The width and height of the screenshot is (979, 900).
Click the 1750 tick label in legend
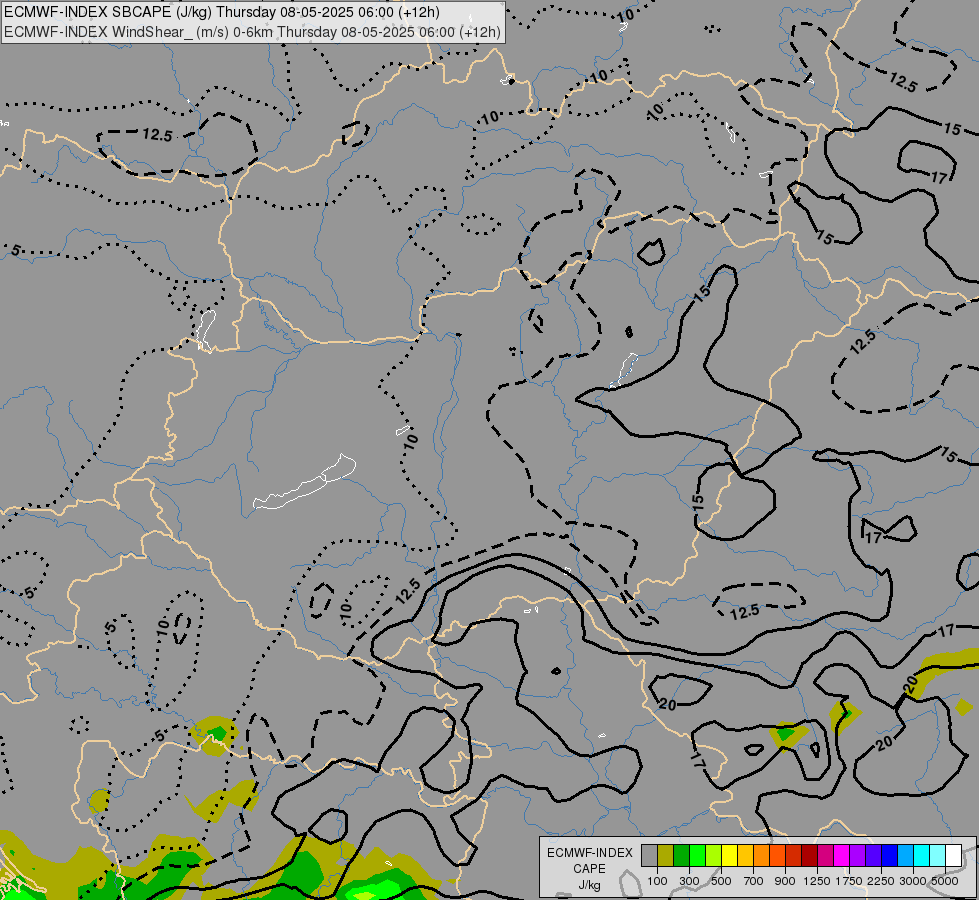(849, 881)
